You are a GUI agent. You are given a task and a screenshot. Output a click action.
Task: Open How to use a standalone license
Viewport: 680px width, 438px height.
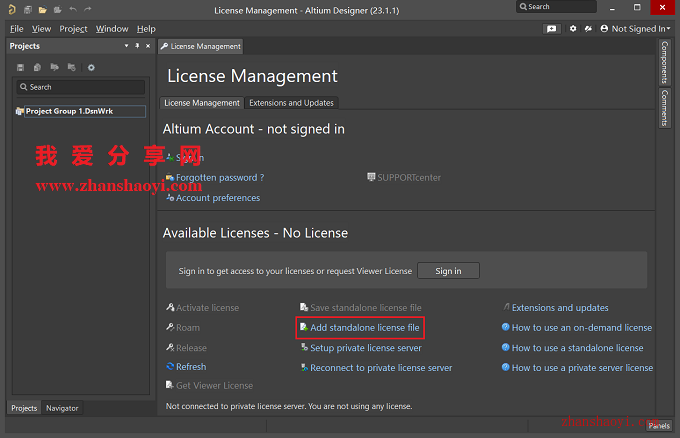pyautogui.click(x=572, y=348)
